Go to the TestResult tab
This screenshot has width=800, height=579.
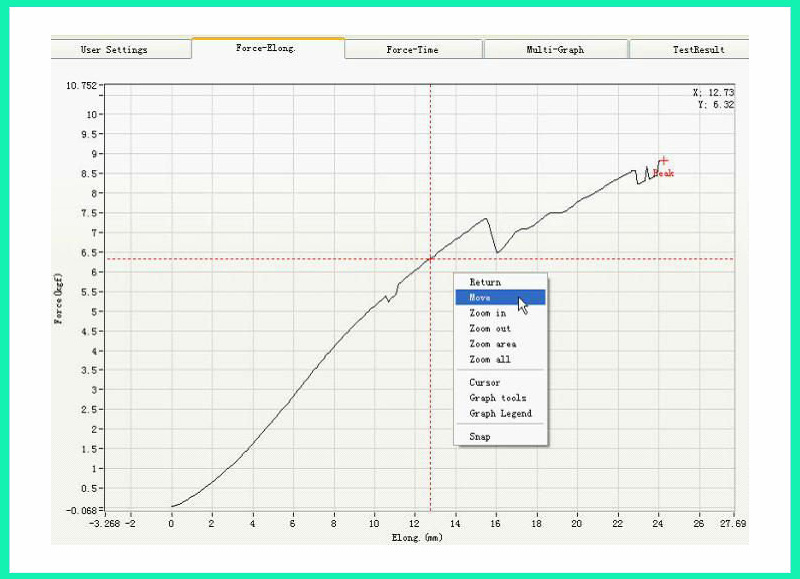[x=697, y=49]
